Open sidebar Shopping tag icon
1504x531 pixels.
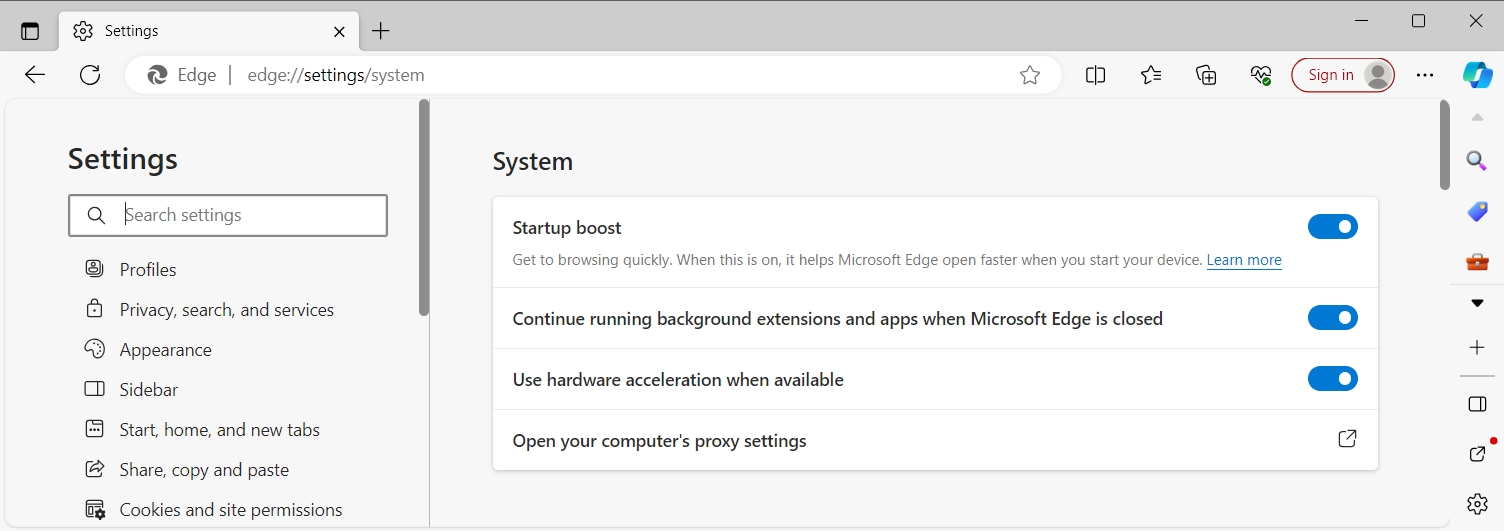(1477, 211)
